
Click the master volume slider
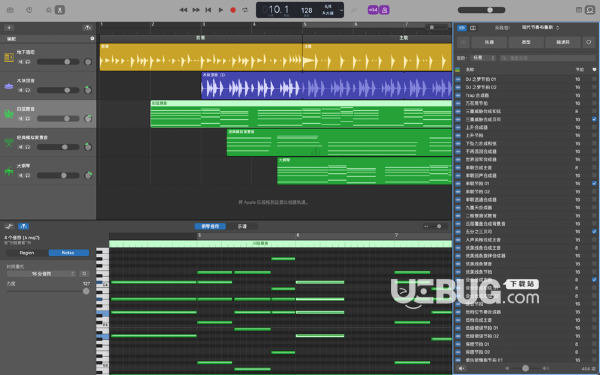pyautogui.click(x=481, y=10)
